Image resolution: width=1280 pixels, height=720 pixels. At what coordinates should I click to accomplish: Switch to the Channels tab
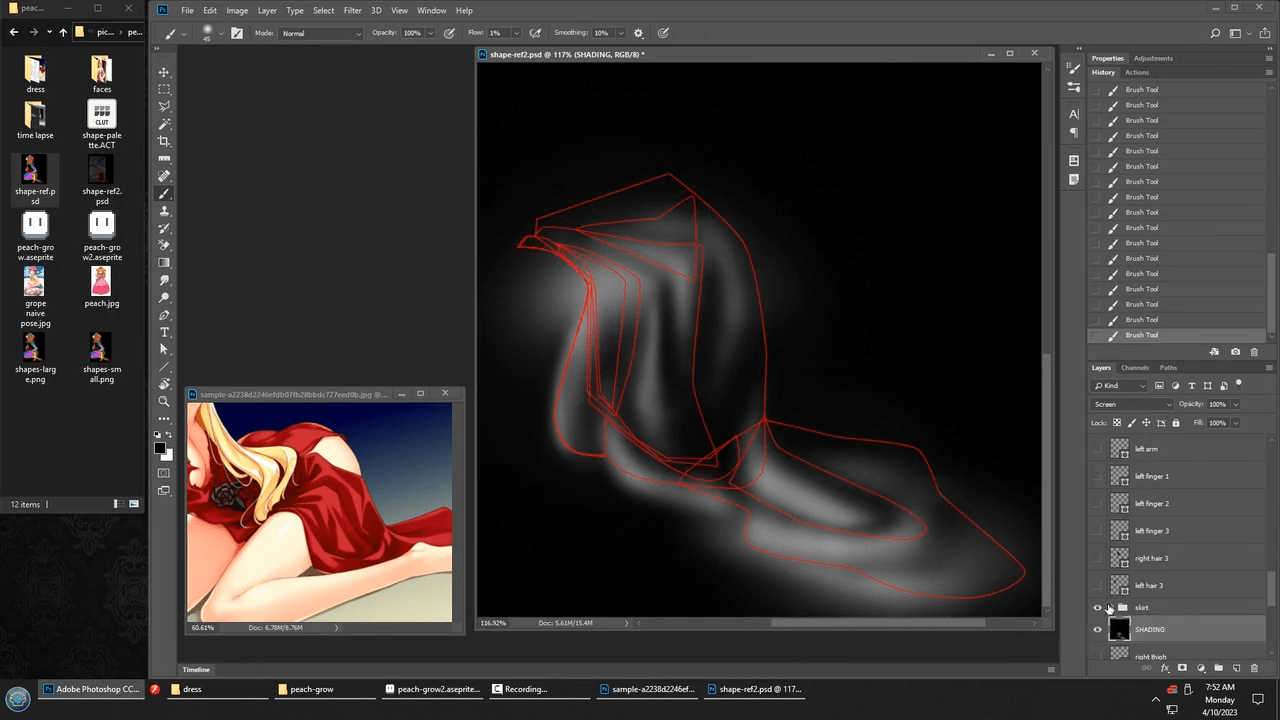click(1134, 368)
